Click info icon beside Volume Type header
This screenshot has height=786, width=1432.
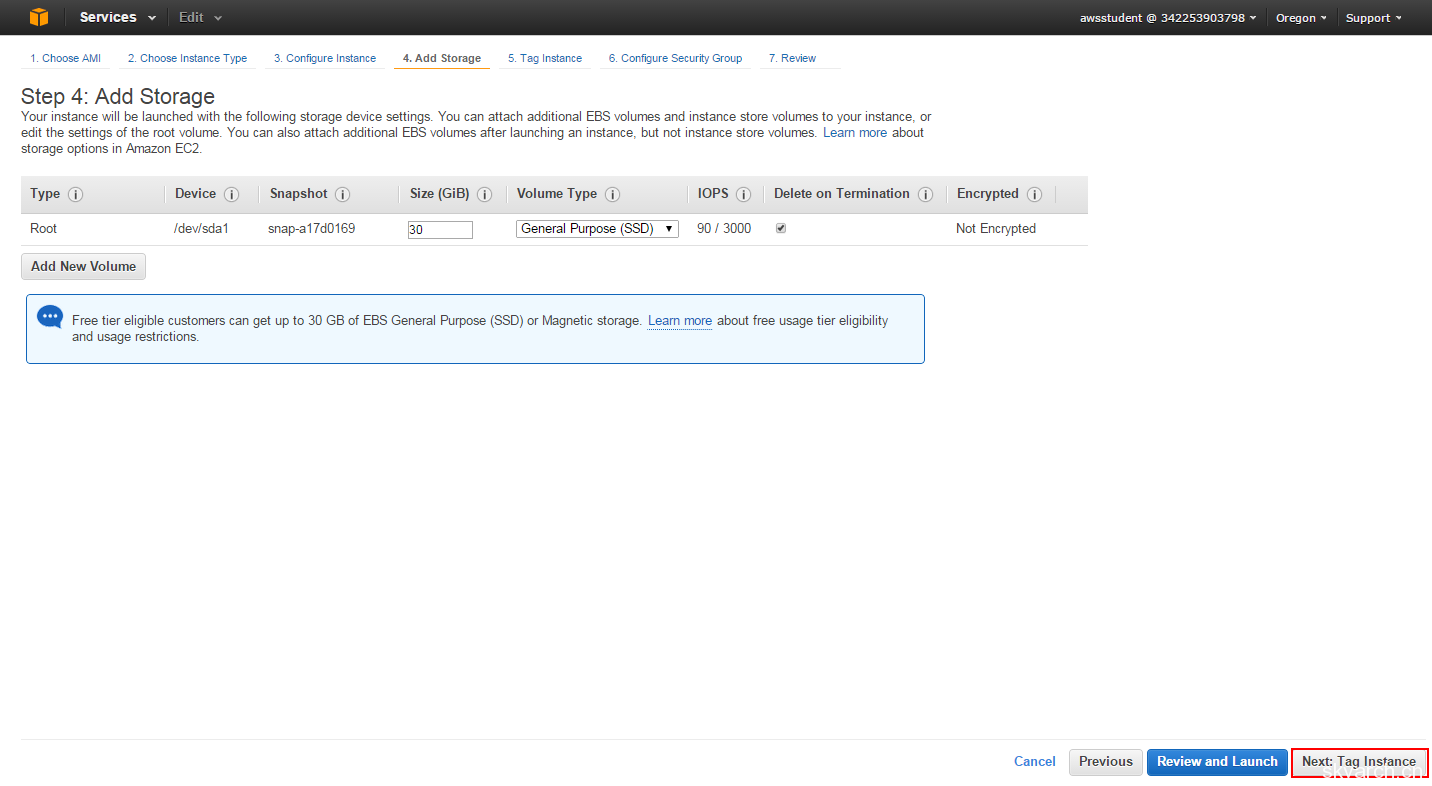(x=613, y=195)
